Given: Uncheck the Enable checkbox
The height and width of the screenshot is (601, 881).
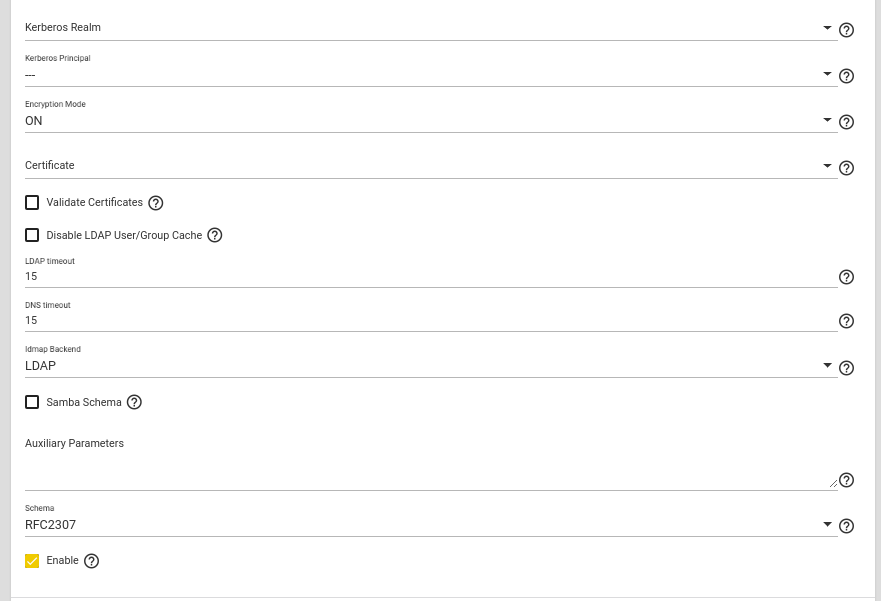Looking at the screenshot, I should (x=32, y=561).
